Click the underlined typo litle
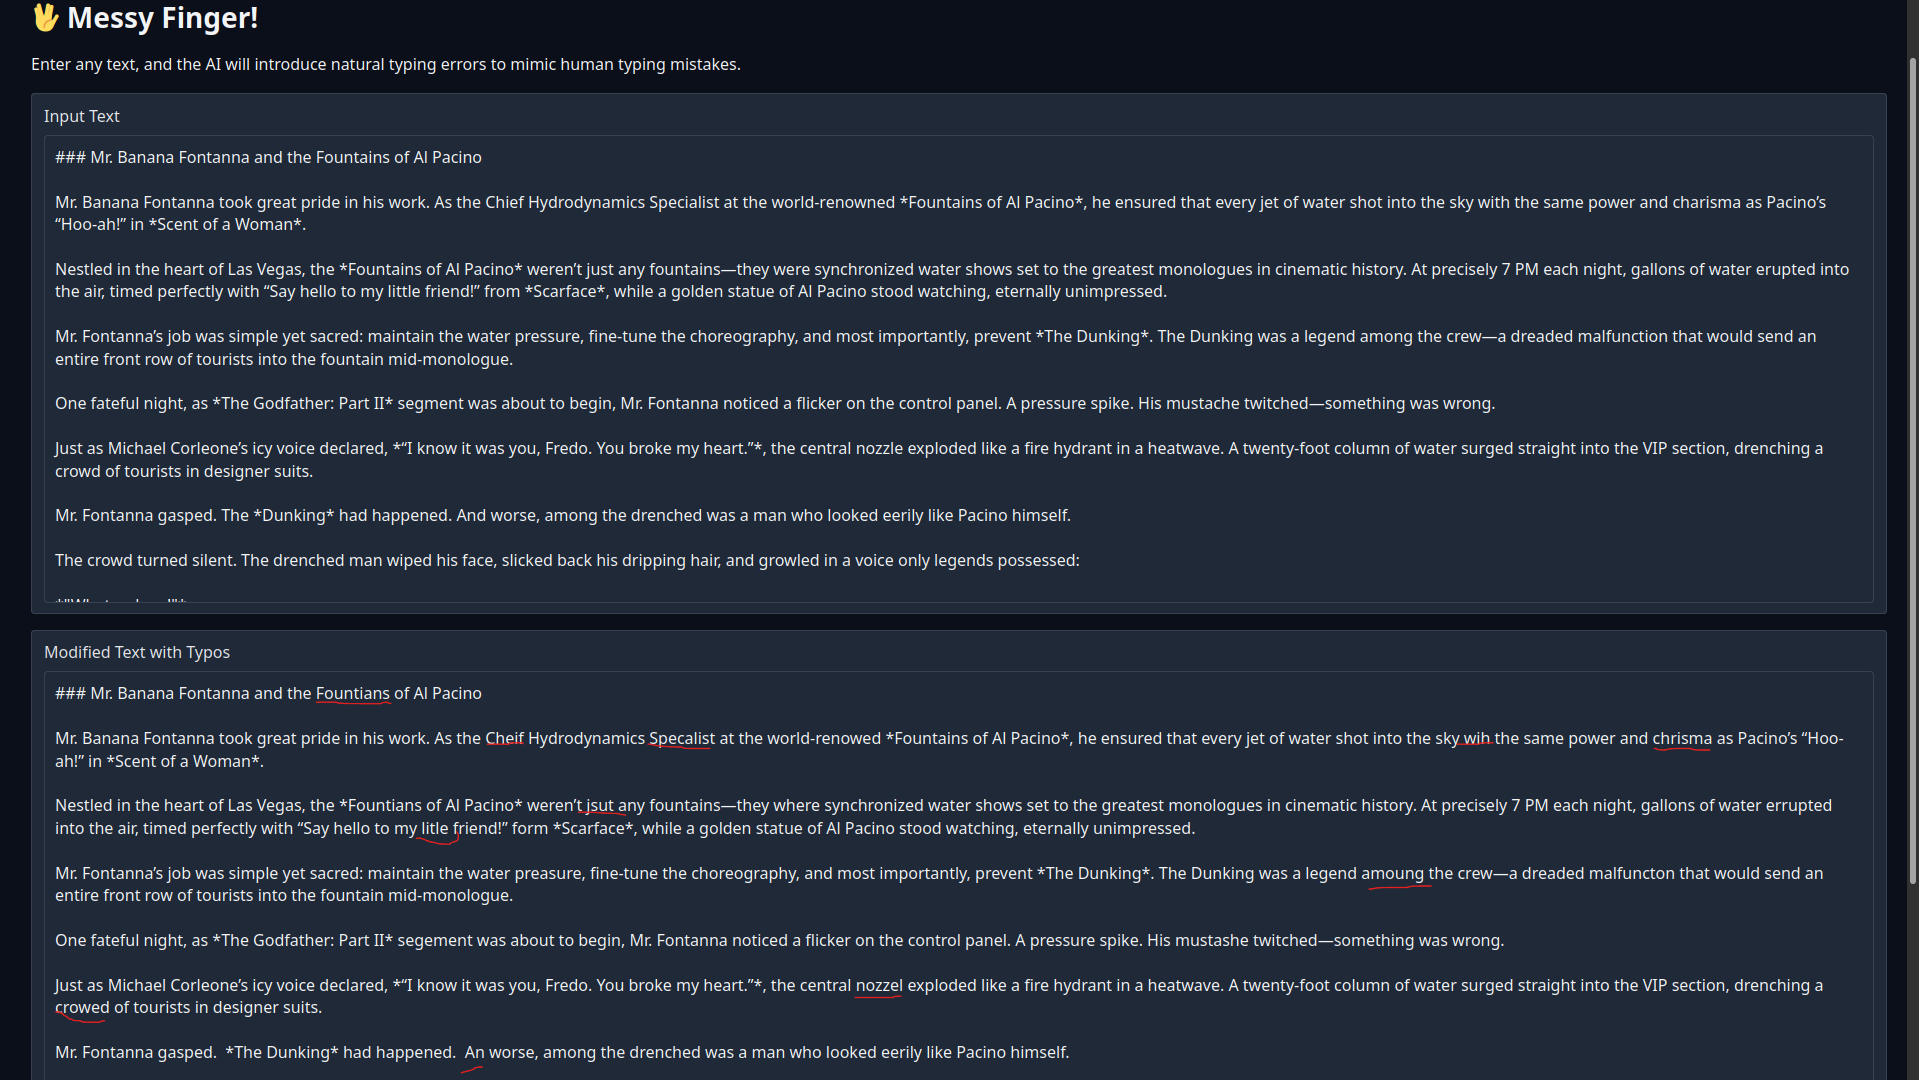This screenshot has height=1080, width=1919. coord(435,828)
